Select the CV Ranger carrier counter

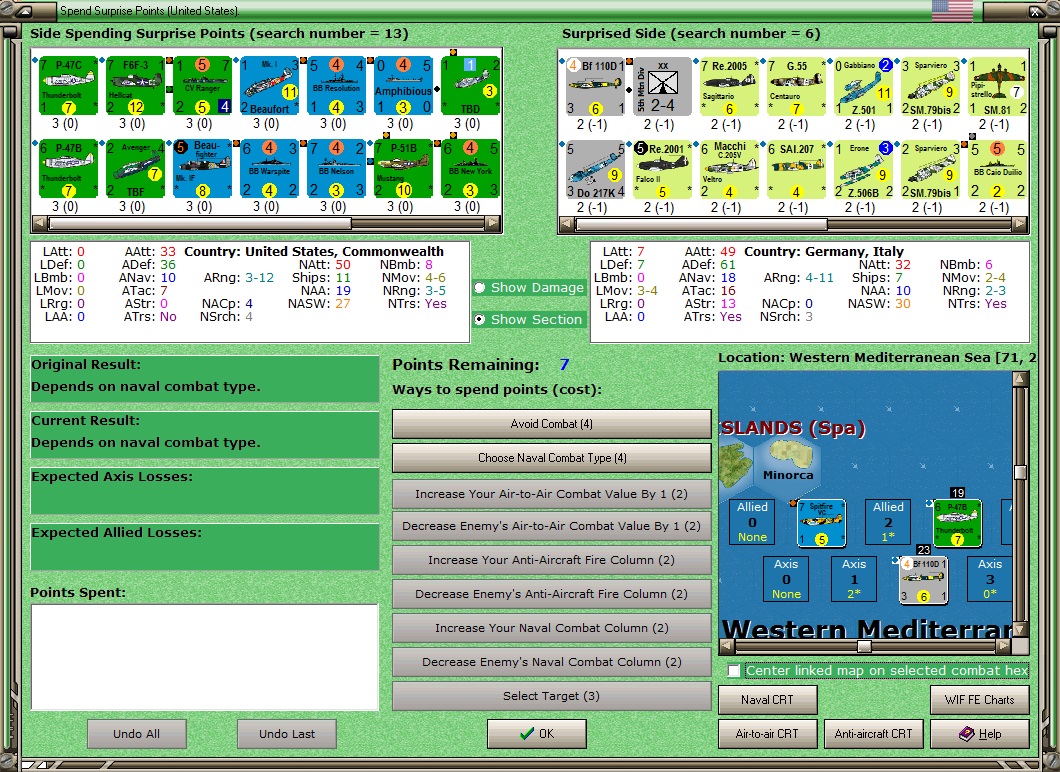coord(202,86)
